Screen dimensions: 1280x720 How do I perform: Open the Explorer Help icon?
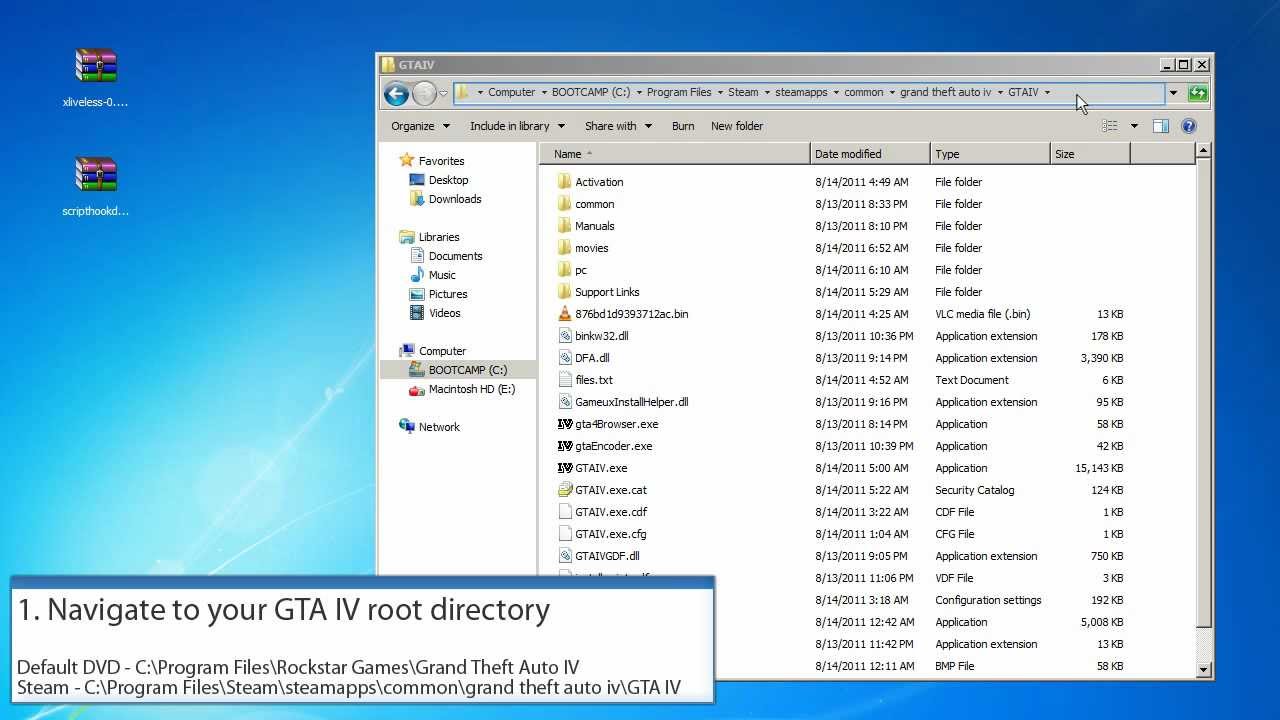pos(1189,126)
